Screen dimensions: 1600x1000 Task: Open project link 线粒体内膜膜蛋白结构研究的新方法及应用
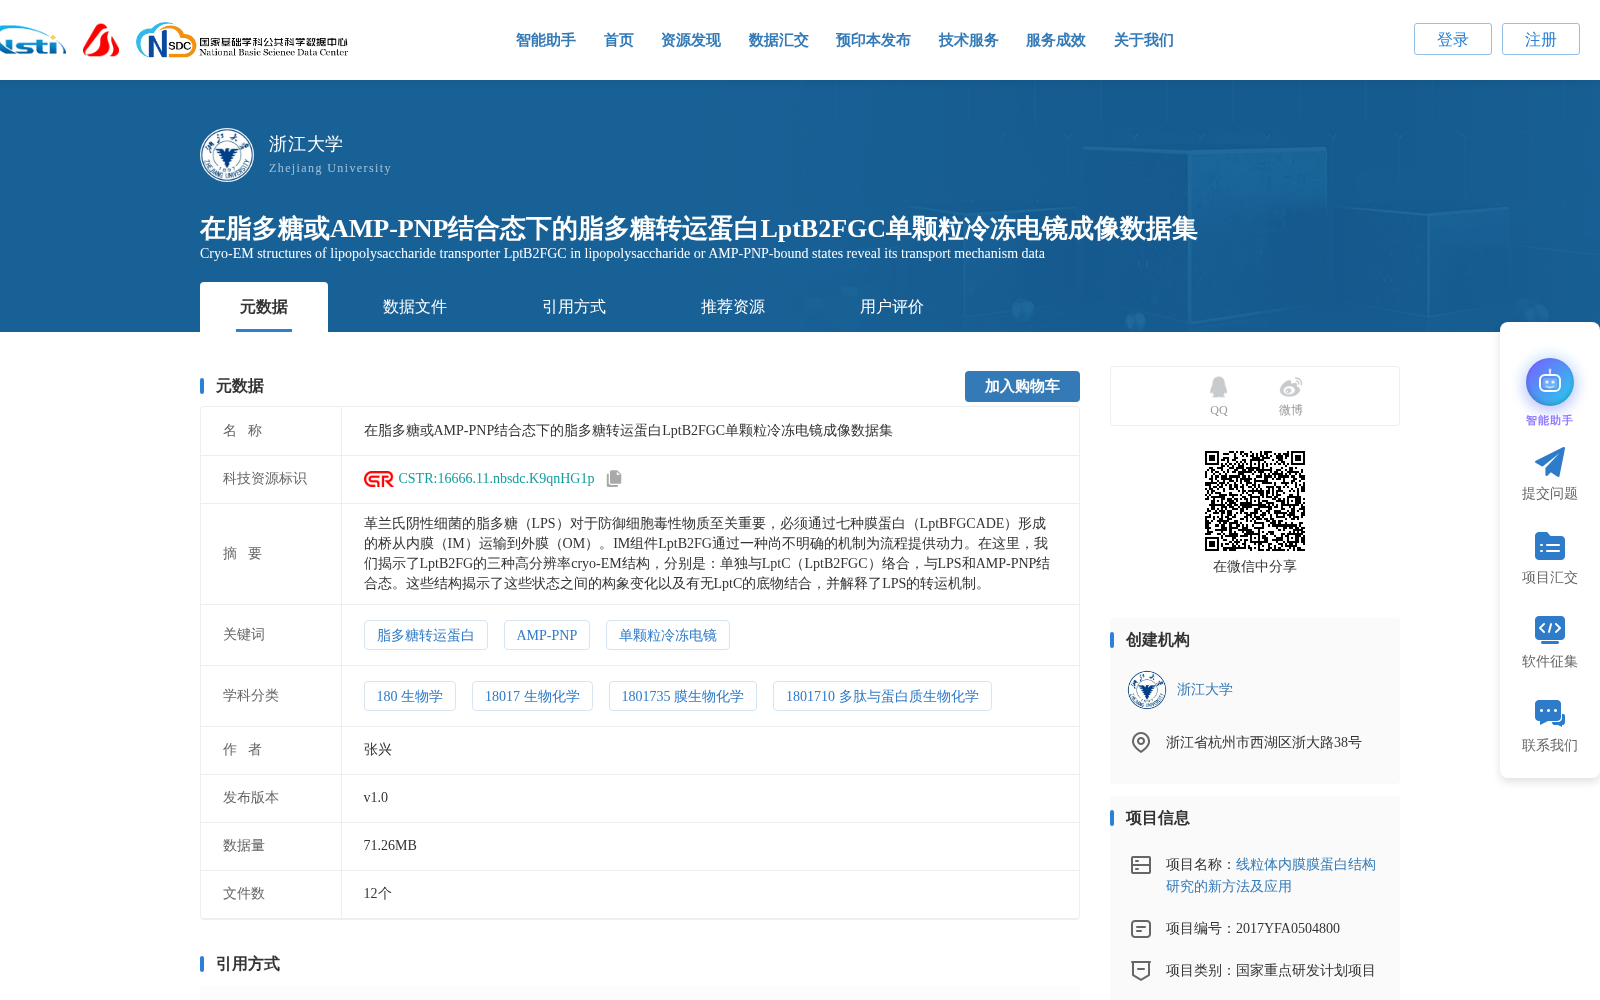pos(1271,876)
